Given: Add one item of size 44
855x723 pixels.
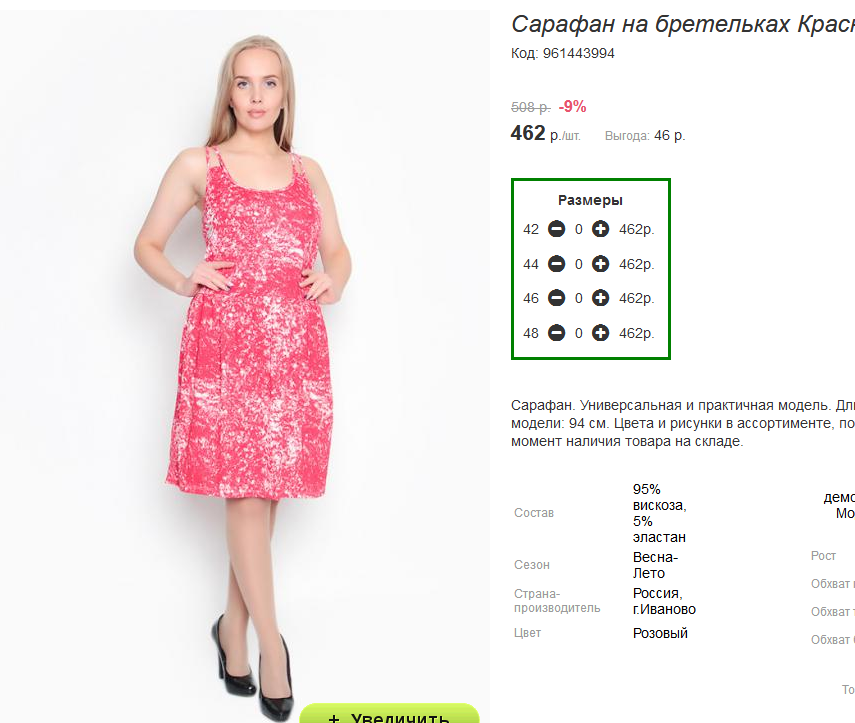Looking at the screenshot, I should click(x=600, y=264).
